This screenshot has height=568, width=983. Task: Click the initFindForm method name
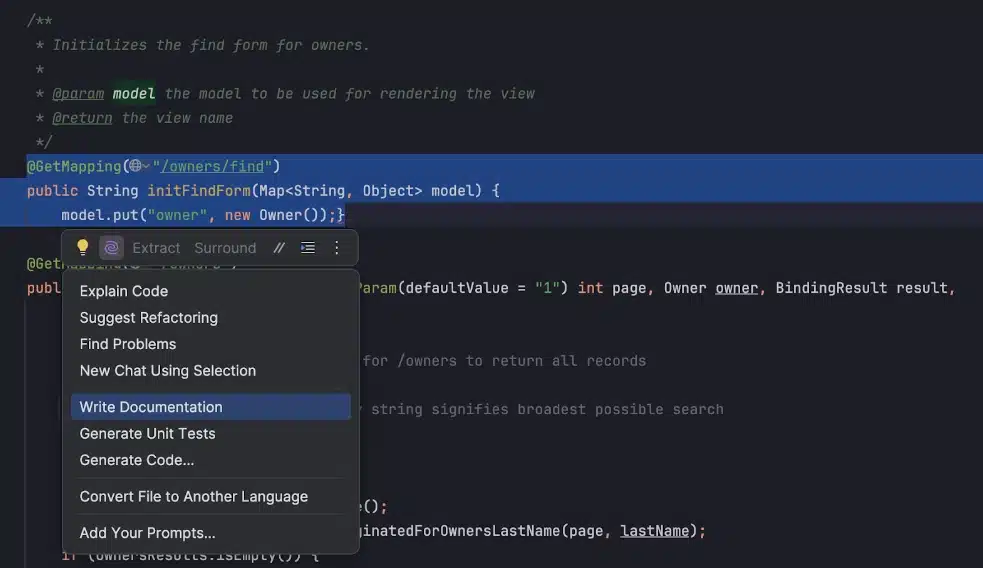point(199,191)
